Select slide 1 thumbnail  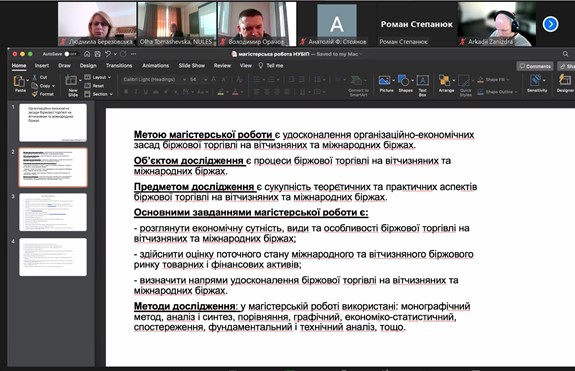tap(53, 122)
